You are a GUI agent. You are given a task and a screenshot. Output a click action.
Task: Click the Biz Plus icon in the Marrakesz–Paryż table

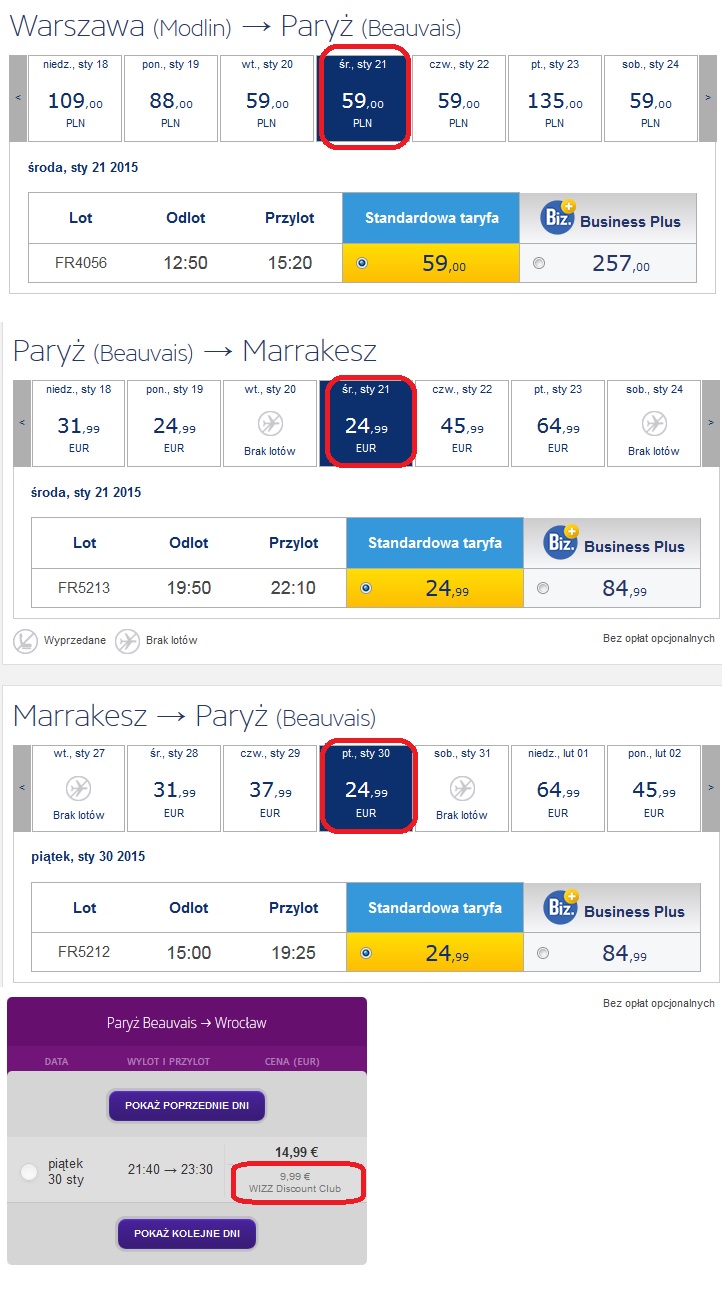point(562,906)
